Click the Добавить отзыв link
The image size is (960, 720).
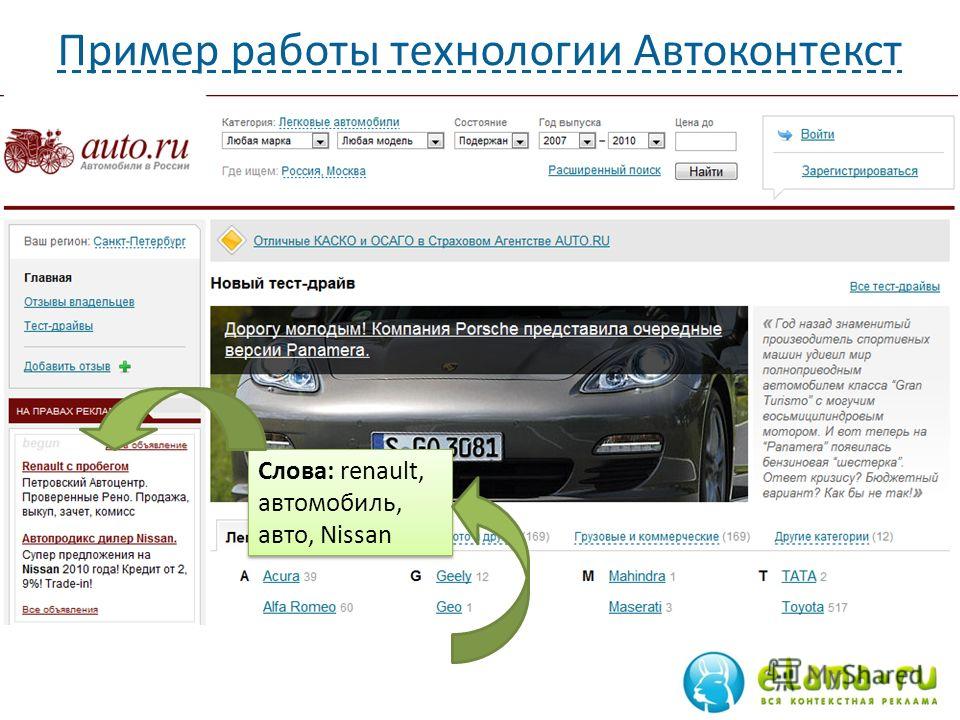(67, 366)
